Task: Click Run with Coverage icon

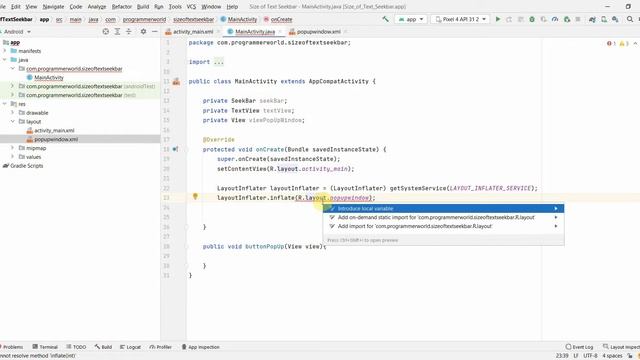Action: click(x=543, y=19)
